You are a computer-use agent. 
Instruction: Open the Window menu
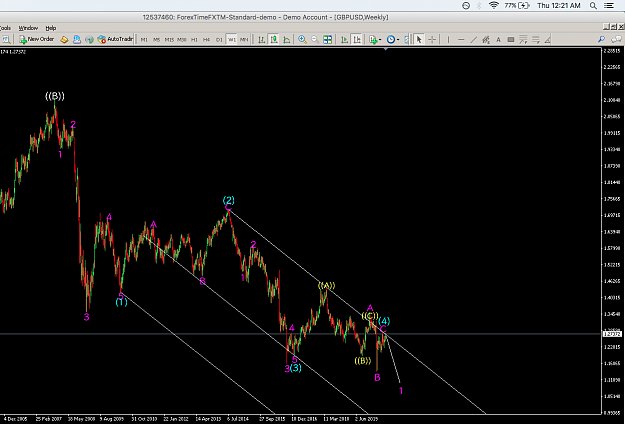pyautogui.click(x=28, y=28)
